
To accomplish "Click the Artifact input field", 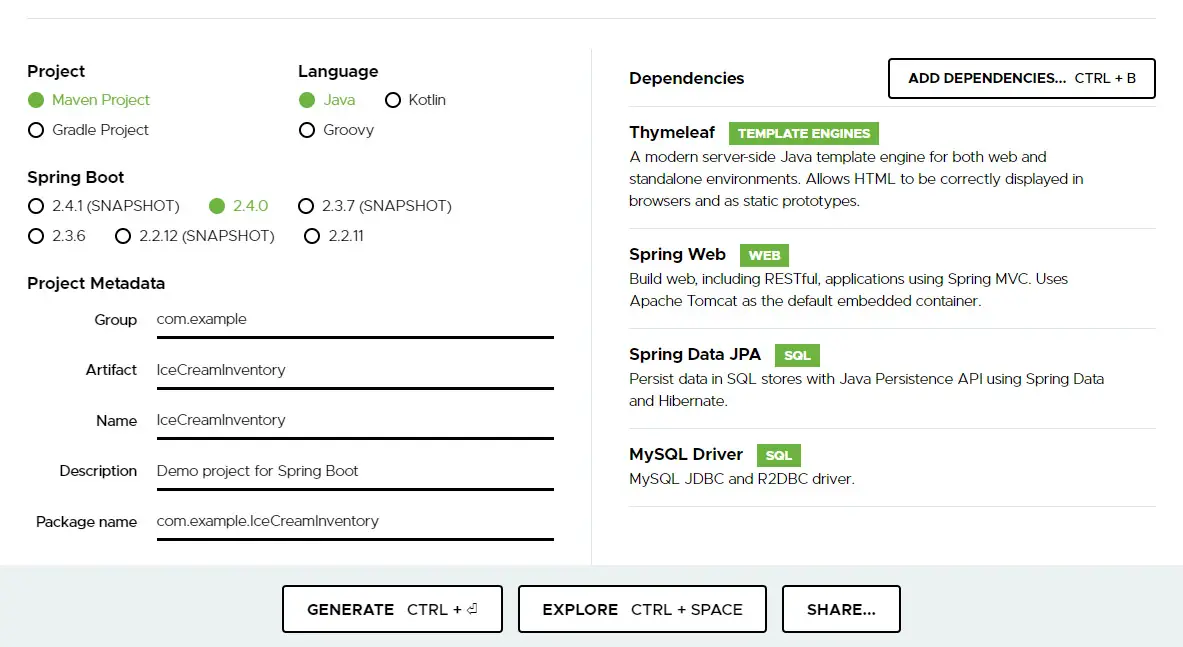I will (x=355, y=369).
